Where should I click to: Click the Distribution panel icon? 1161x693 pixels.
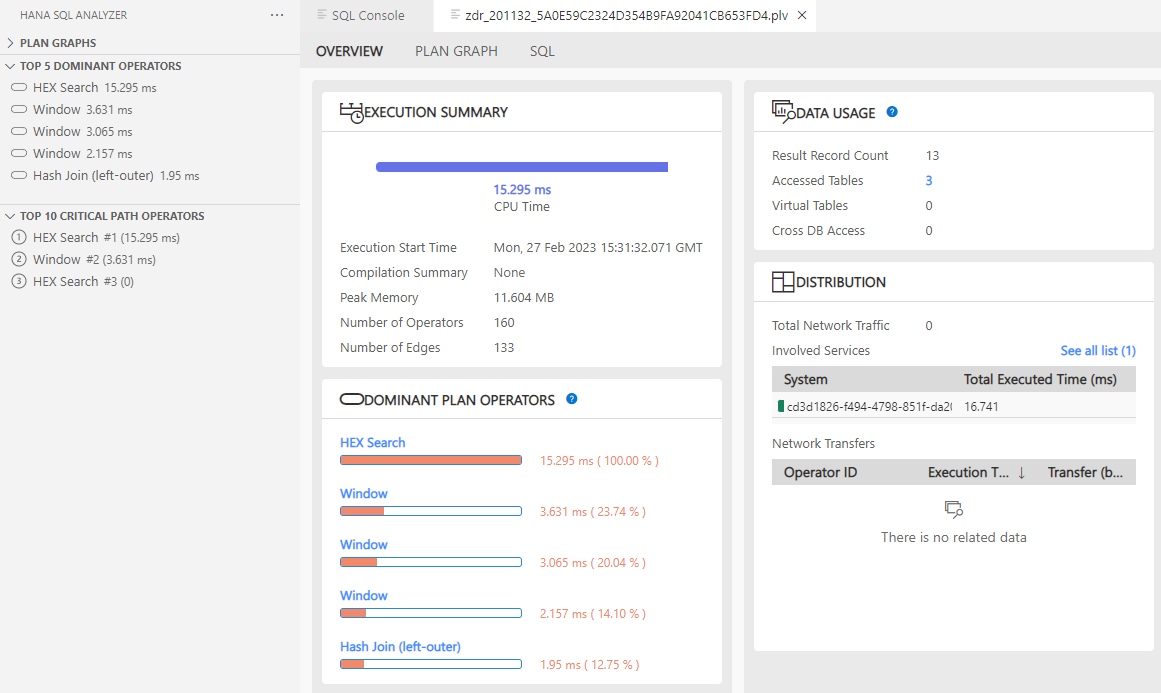coord(782,281)
